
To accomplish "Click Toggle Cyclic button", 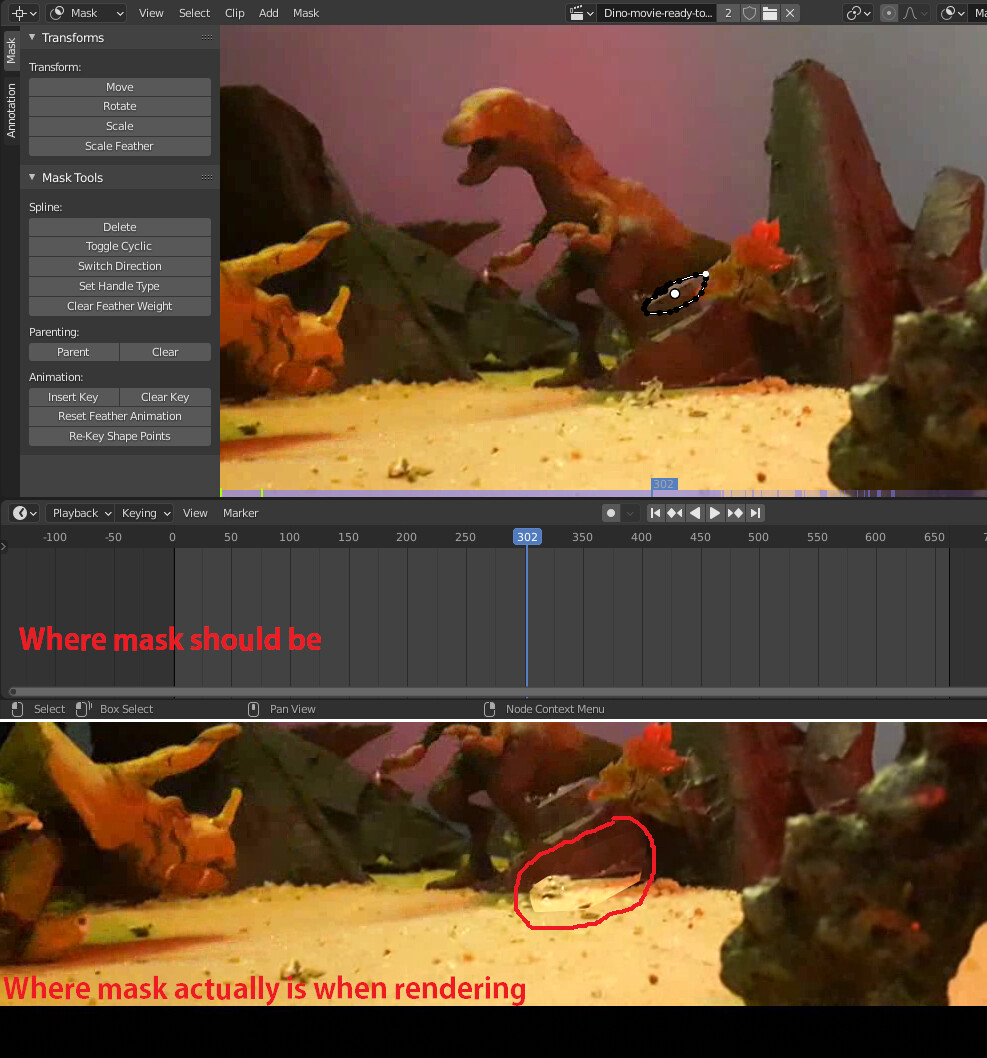I will [x=119, y=246].
